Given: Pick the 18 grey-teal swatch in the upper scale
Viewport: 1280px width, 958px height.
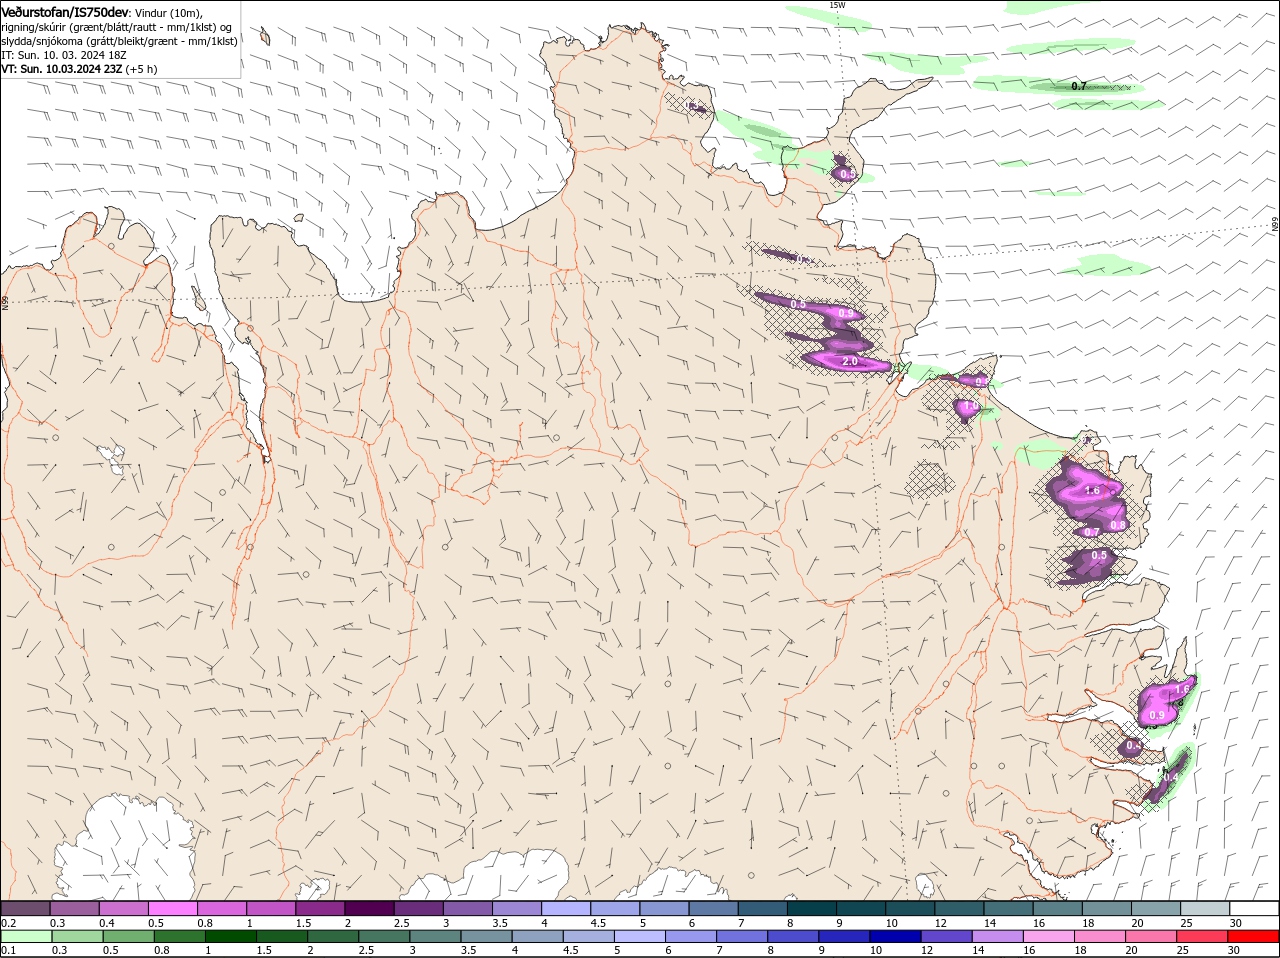Looking at the screenshot, I should (1107, 908).
